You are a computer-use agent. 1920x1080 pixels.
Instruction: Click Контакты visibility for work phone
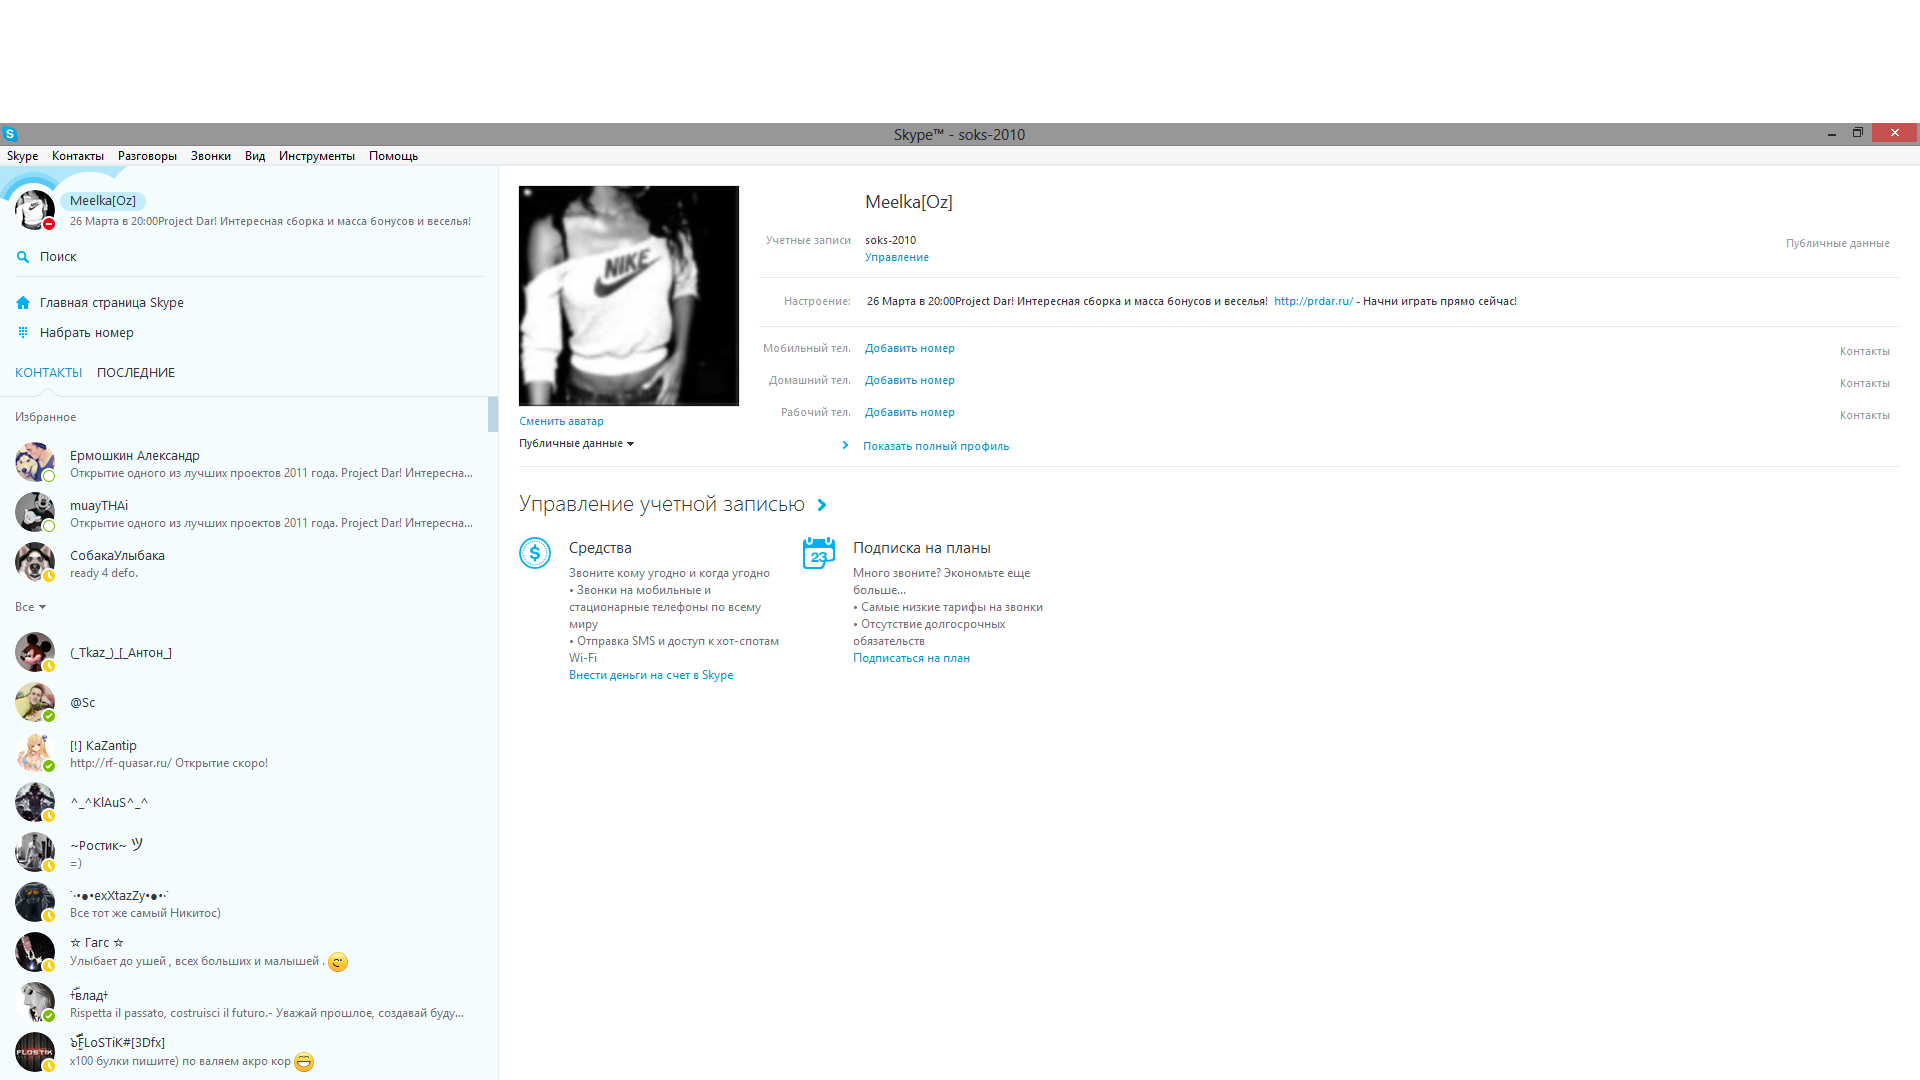point(1865,416)
